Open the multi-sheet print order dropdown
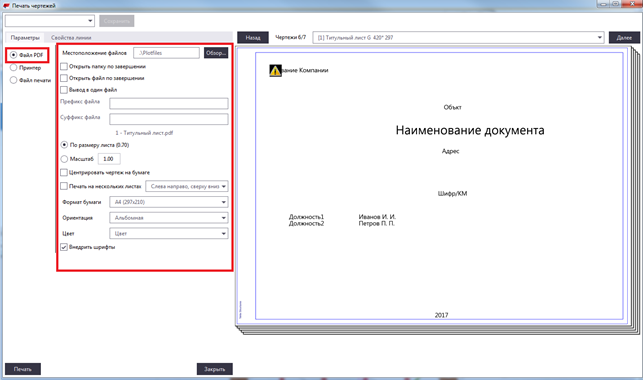This screenshot has width=643, height=380. [187, 186]
